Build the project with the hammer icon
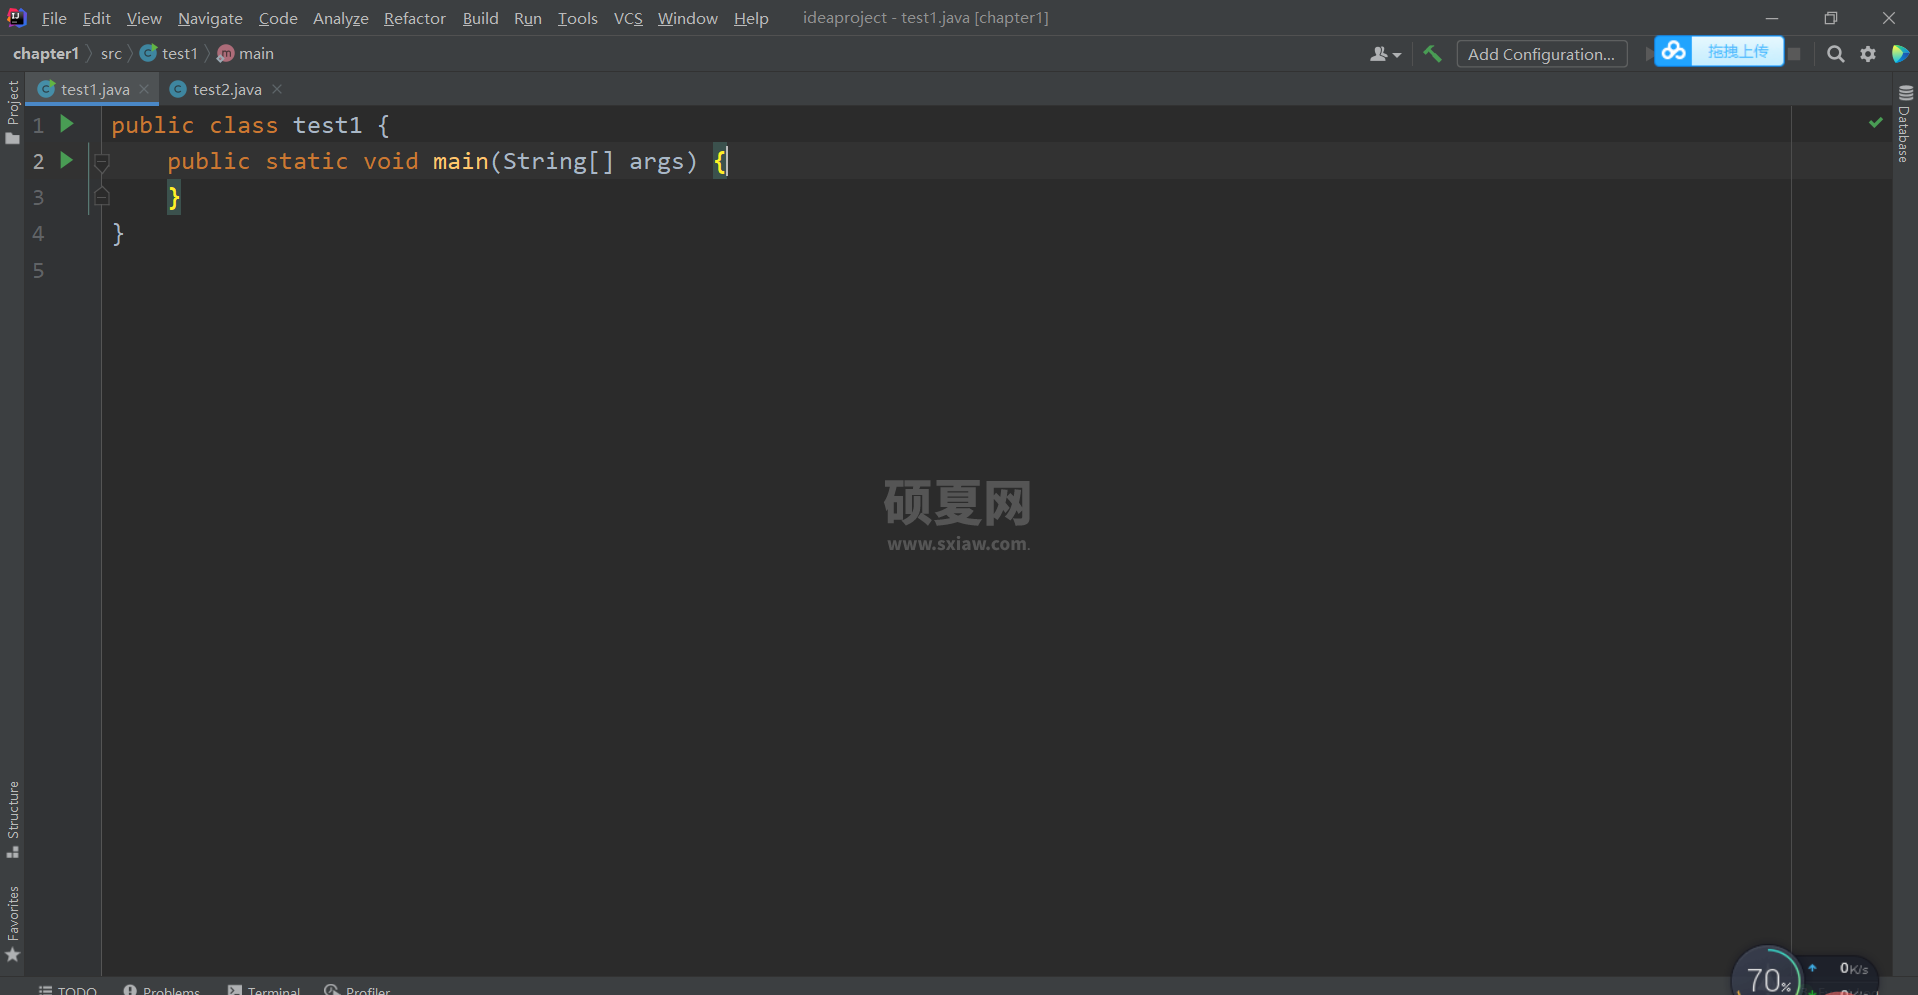This screenshot has height=995, width=1918. point(1432,54)
